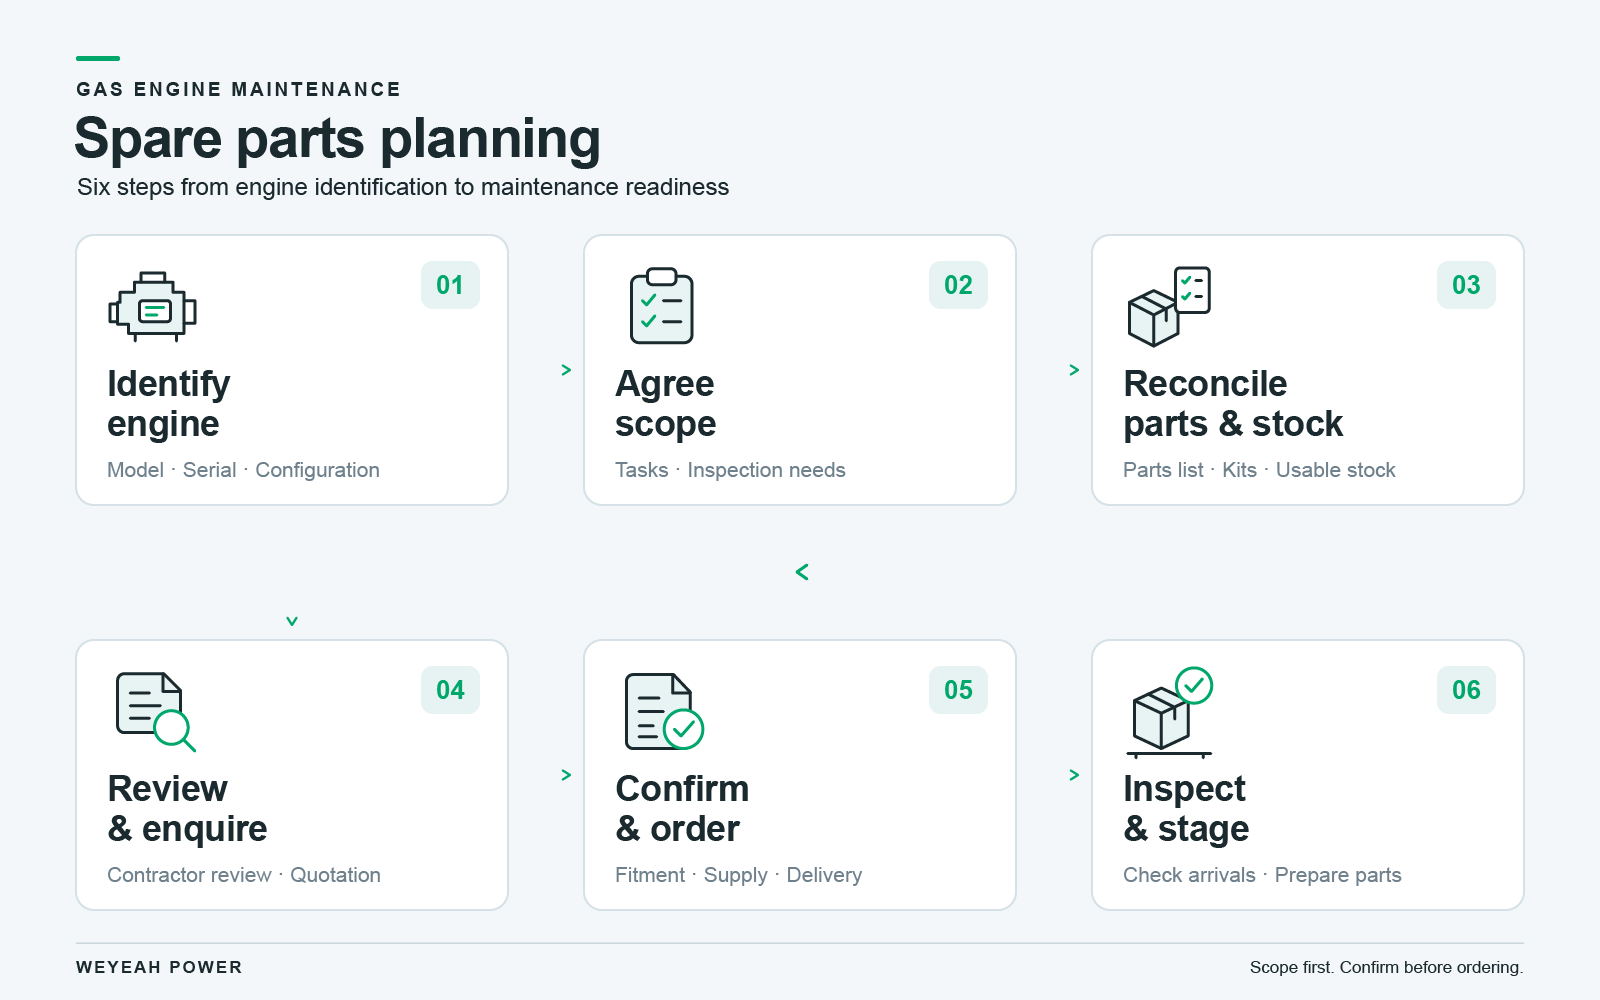Viewport: 1600px width, 1000px height.
Task: Click the 'Spare parts planning' title
Action: (x=338, y=139)
